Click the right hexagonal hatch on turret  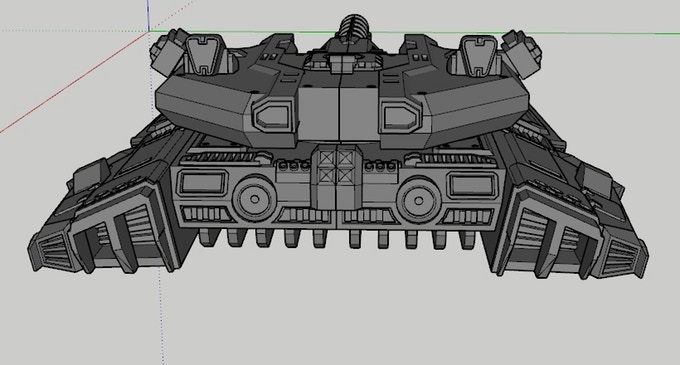(400, 117)
